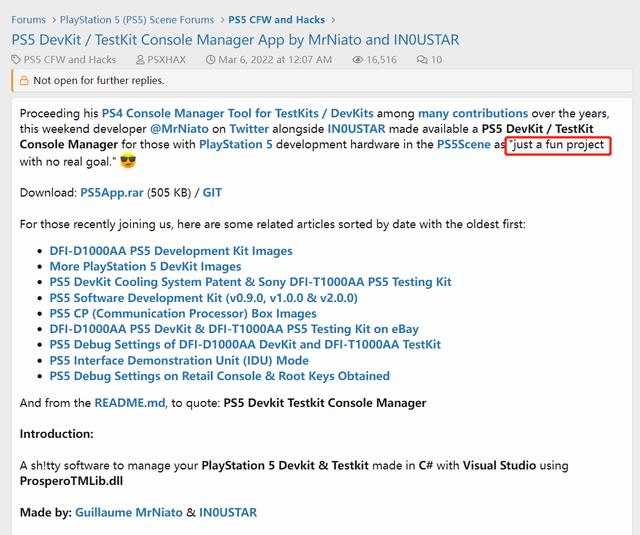Open the @MrNiato mention link

tap(179, 129)
